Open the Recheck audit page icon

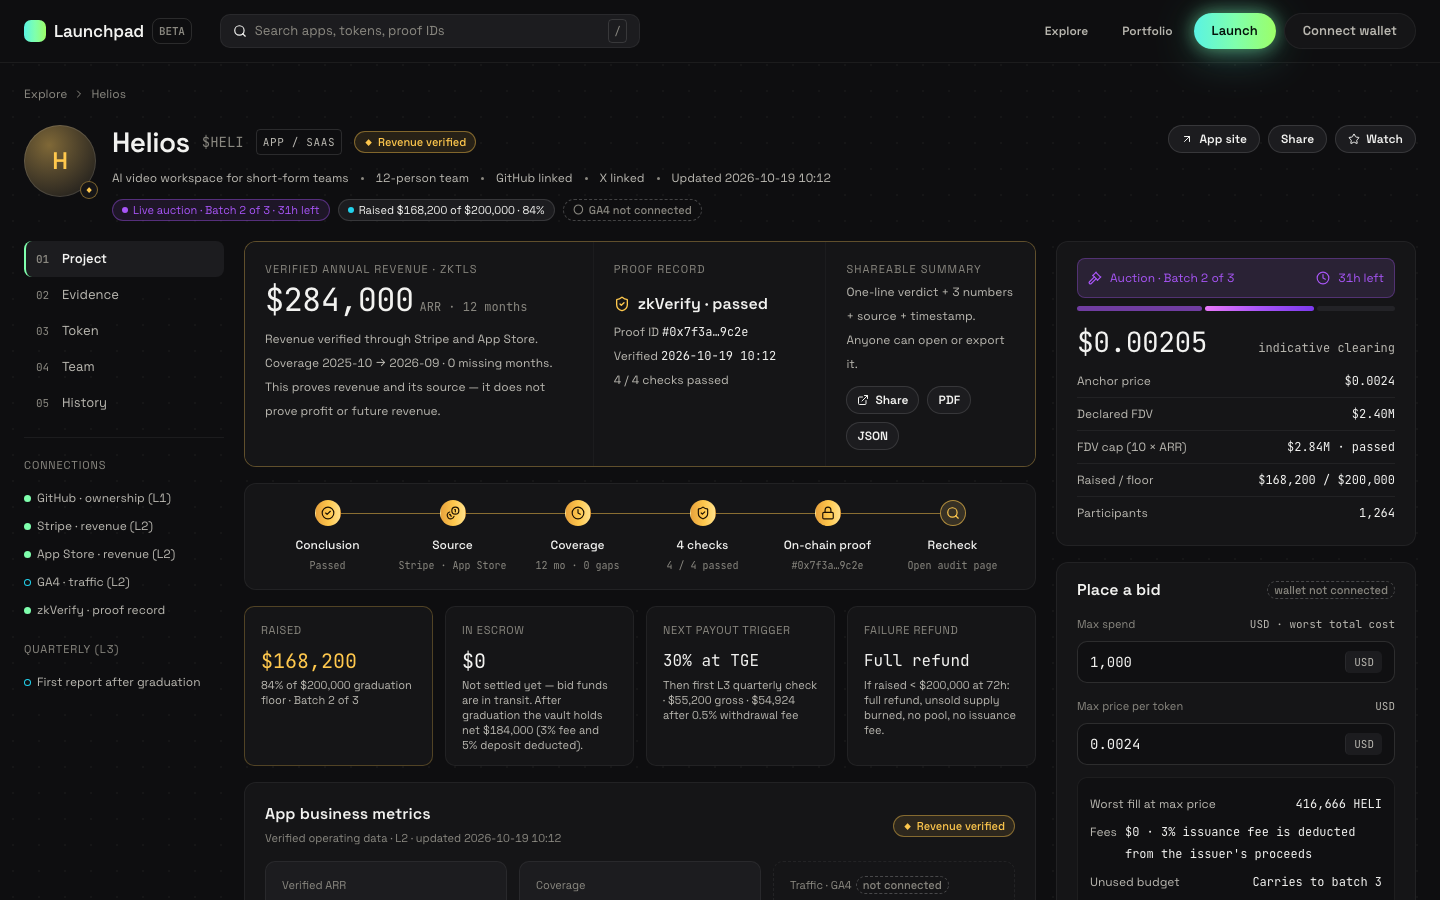click(x=953, y=513)
